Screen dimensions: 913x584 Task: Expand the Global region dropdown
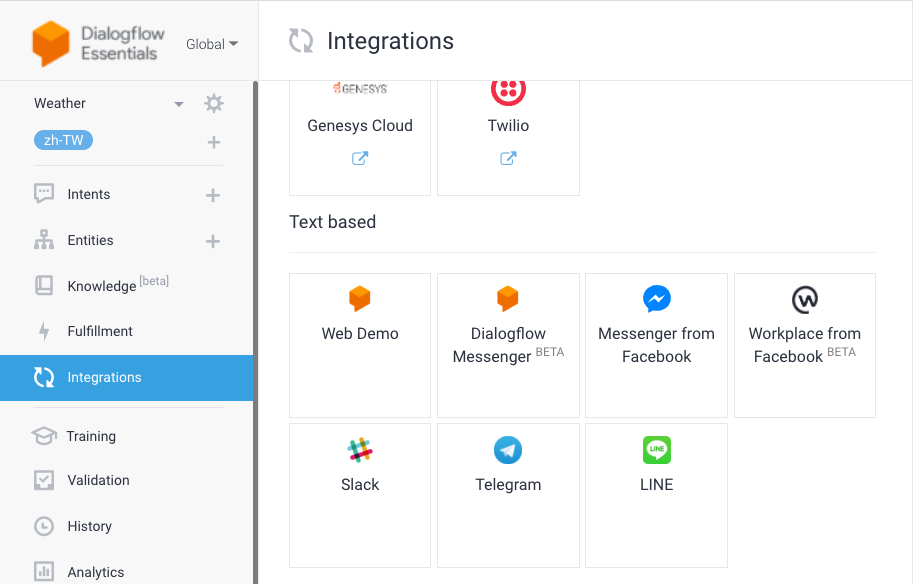click(x=212, y=44)
